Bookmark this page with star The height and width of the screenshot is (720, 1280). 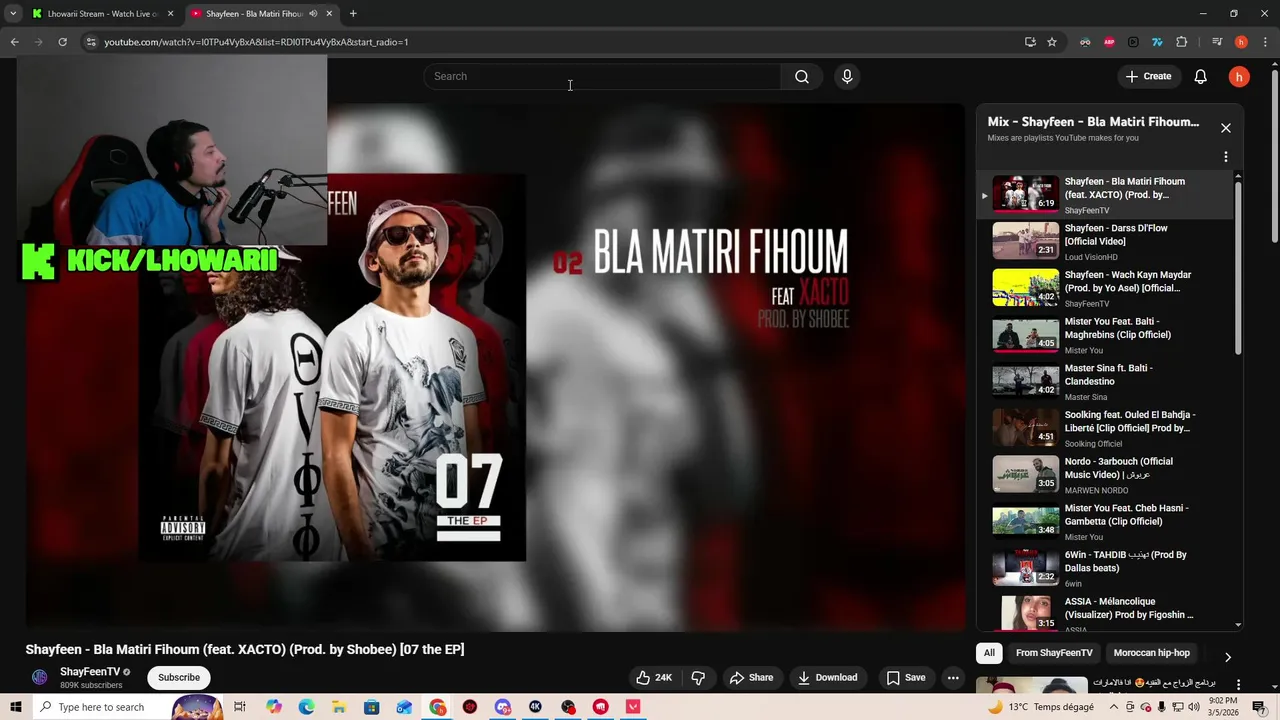click(1052, 42)
